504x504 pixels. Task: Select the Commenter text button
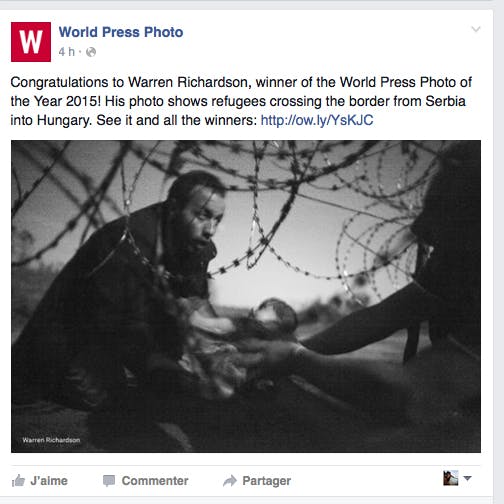click(155, 481)
